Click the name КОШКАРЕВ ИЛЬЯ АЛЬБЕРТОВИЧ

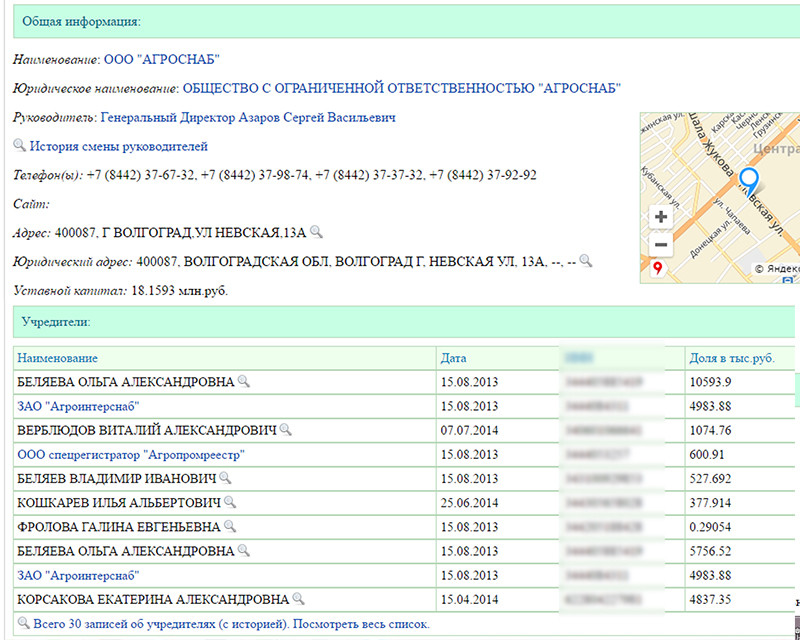click(x=119, y=503)
